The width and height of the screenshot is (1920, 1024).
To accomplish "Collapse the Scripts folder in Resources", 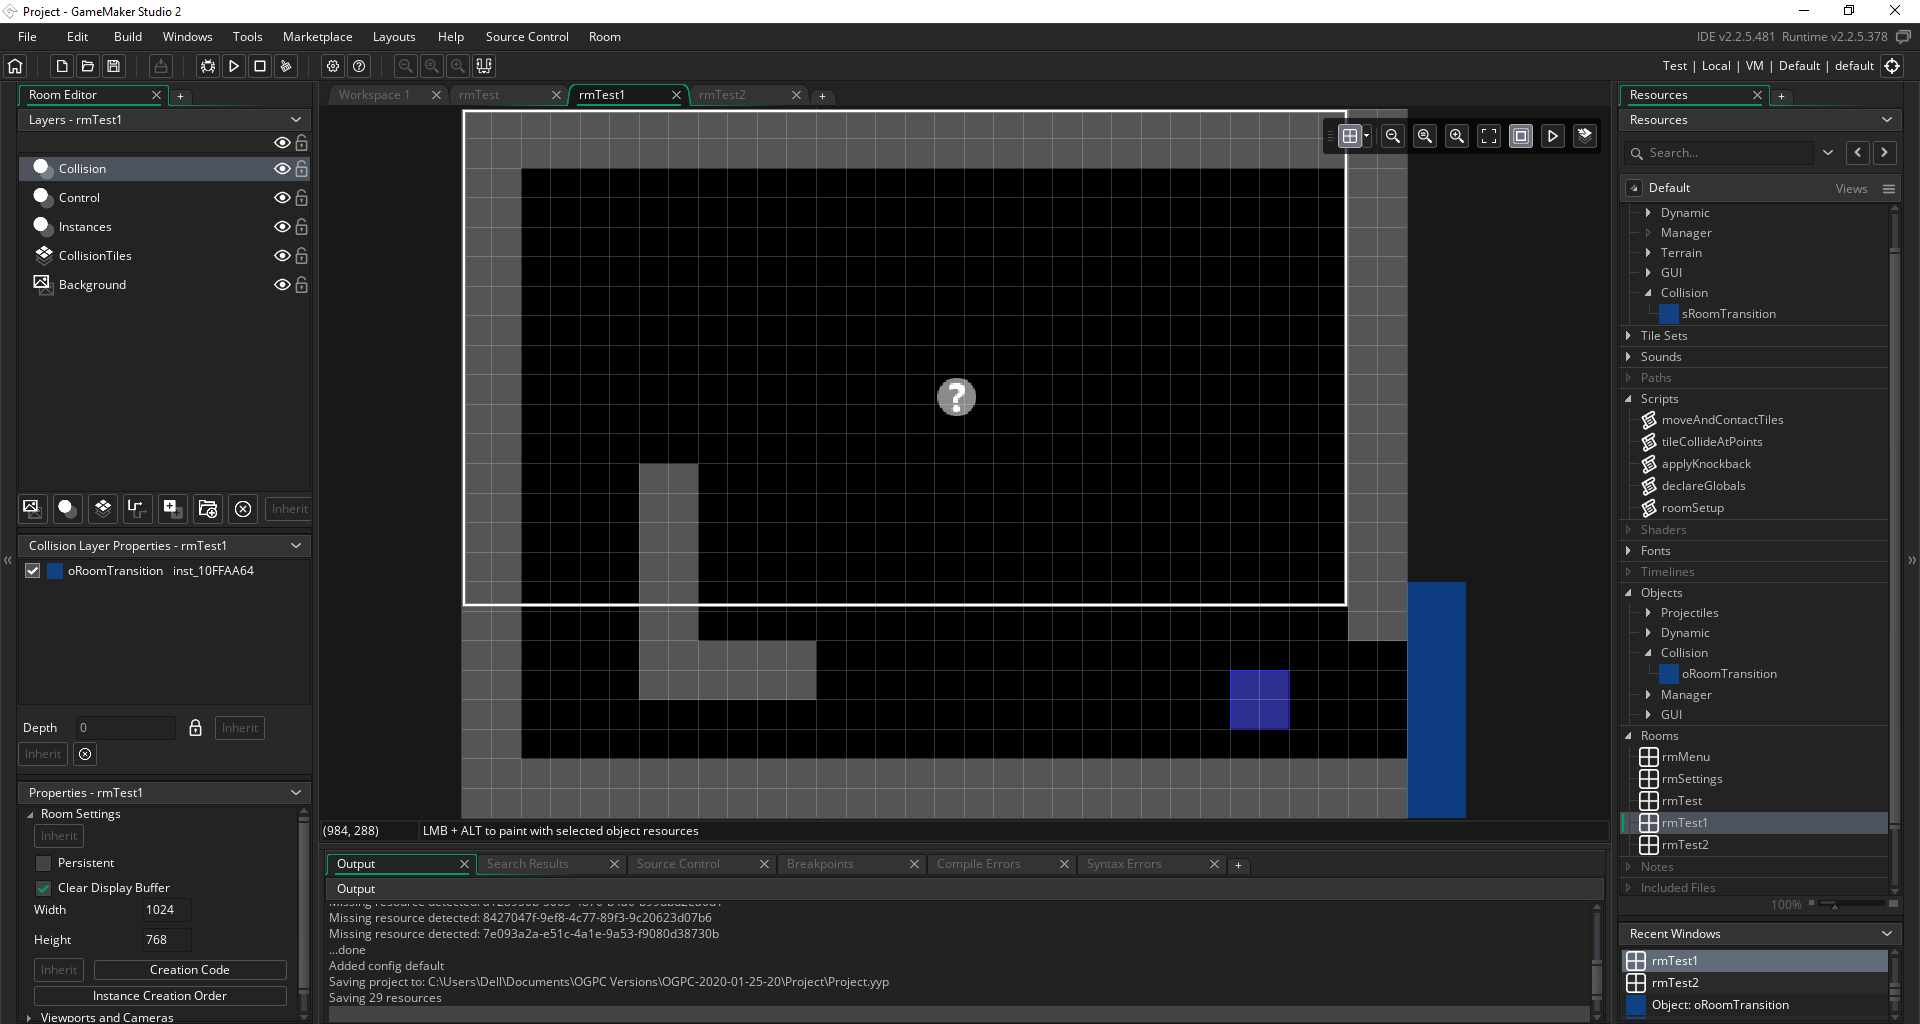I will (x=1629, y=399).
